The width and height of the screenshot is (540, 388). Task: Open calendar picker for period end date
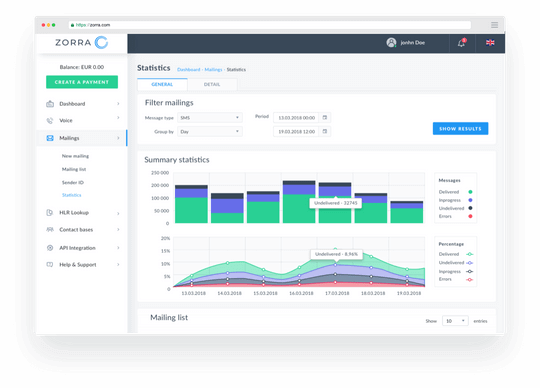(x=324, y=131)
